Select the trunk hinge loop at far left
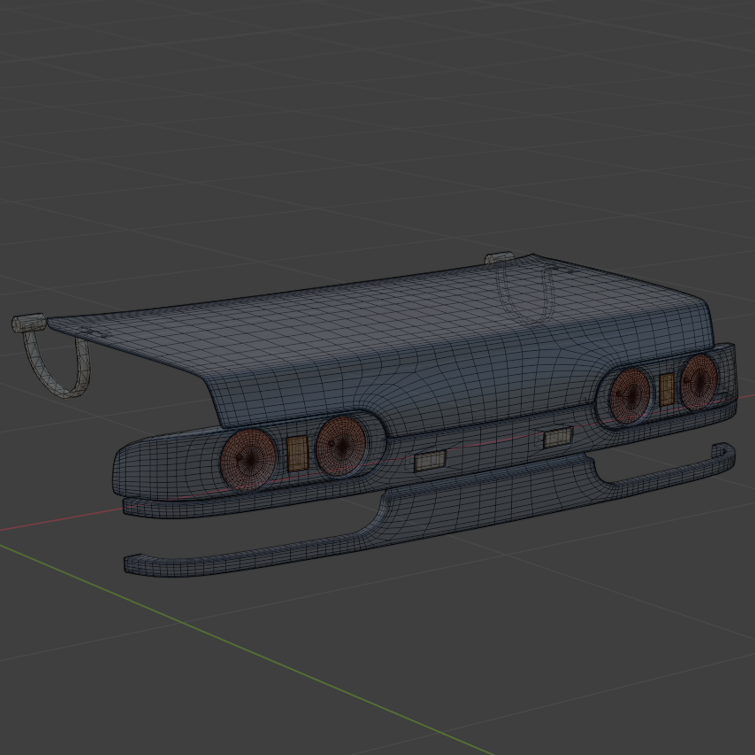Image resolution: width=755 pixels, height=755 pixels. (x=51, y=355)
